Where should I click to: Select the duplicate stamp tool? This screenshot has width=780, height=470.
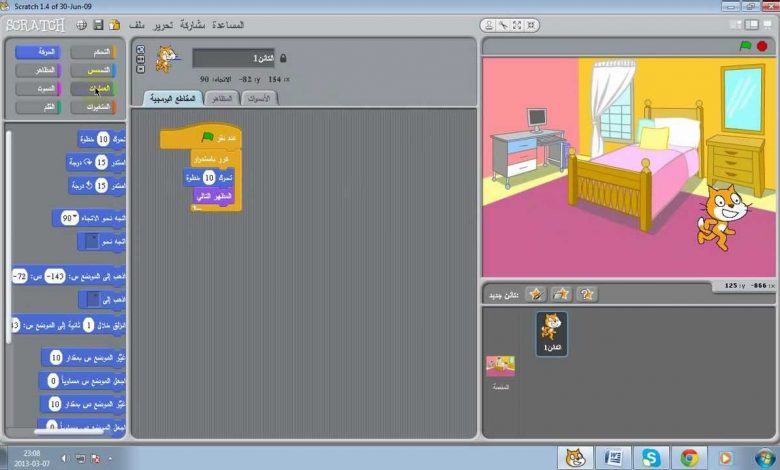489,25
